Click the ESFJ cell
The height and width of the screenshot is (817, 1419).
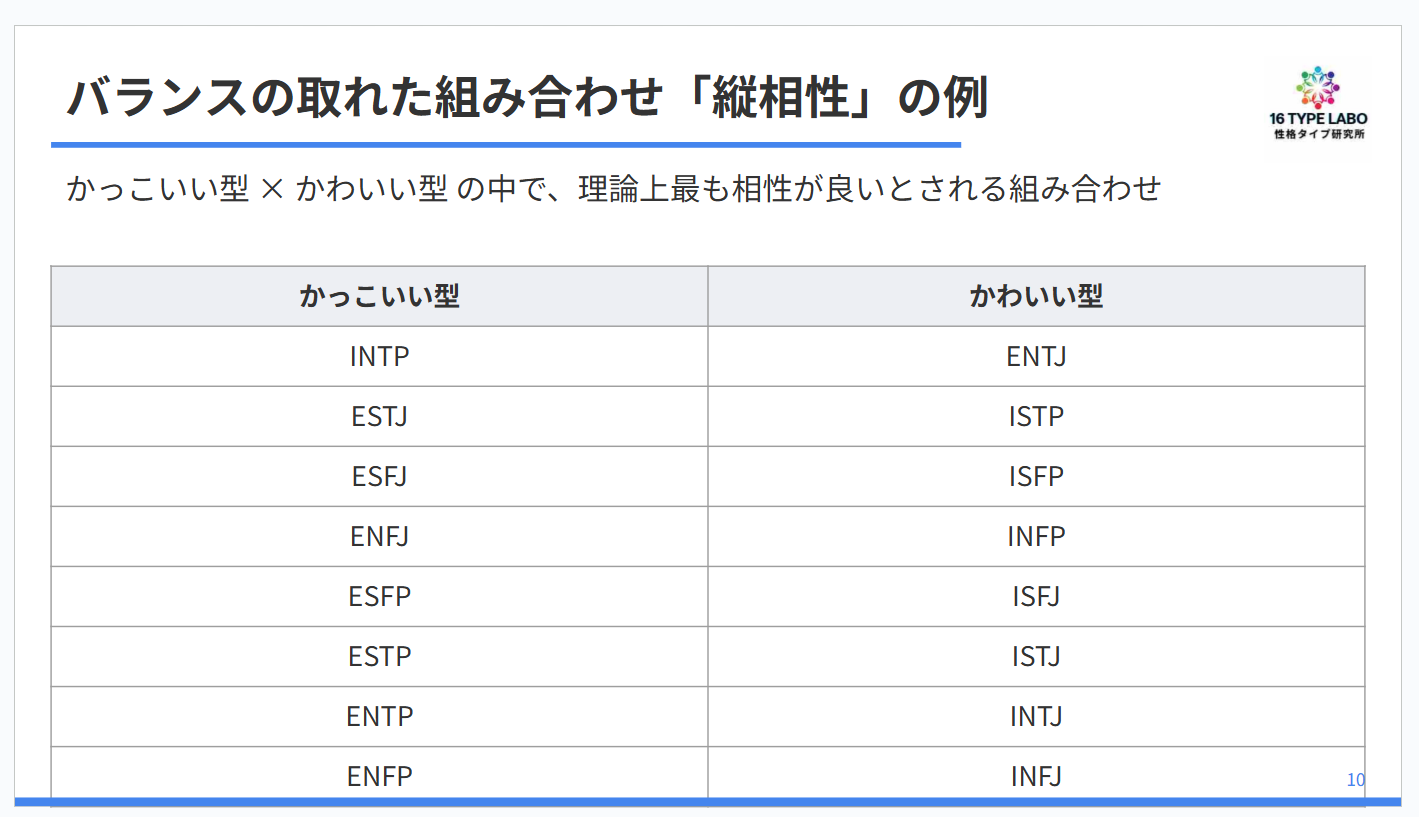(x=379, y=476)
